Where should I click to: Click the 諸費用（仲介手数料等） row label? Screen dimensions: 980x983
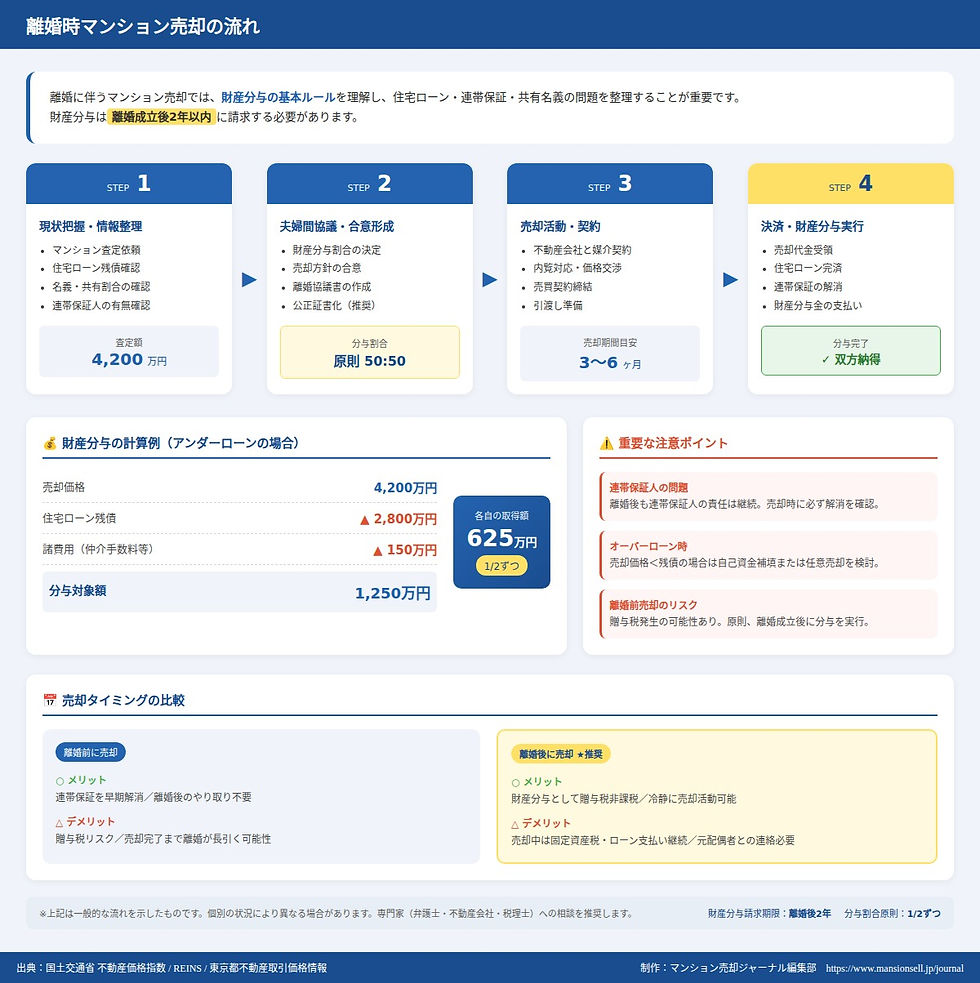coord(98,549)
